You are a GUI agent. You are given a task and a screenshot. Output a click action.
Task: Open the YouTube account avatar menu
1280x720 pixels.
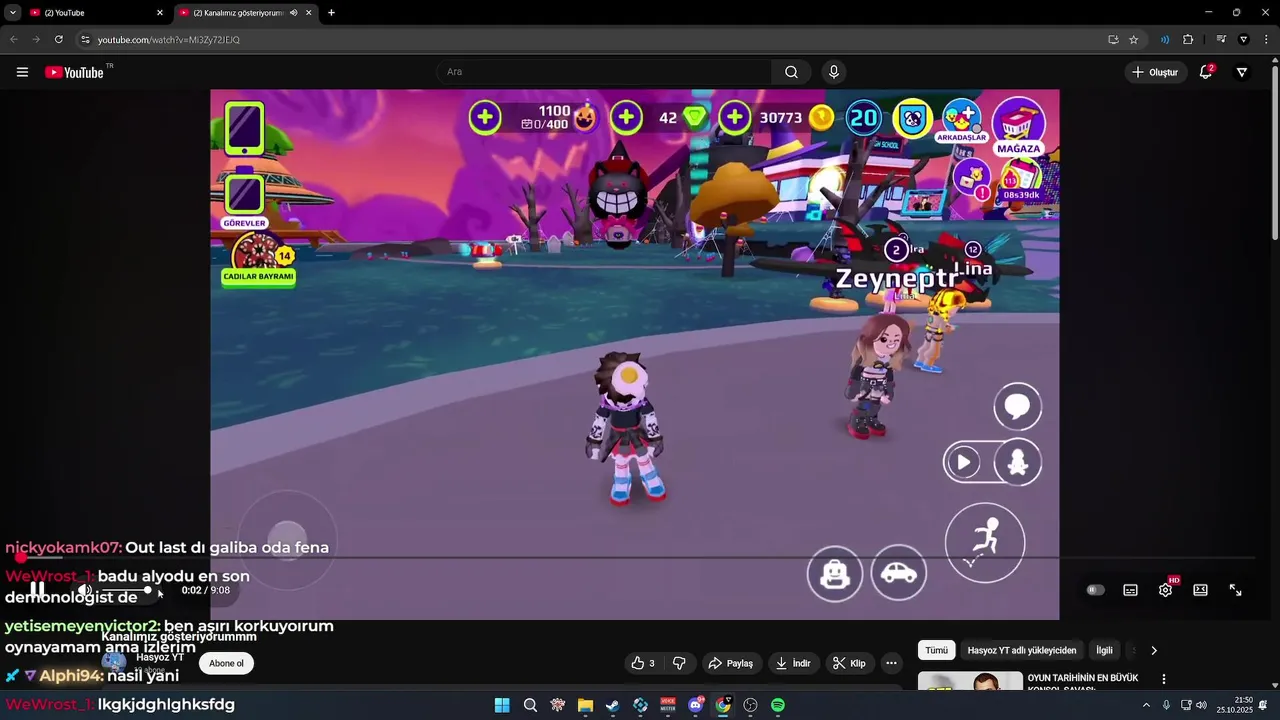coord(1242,72)
